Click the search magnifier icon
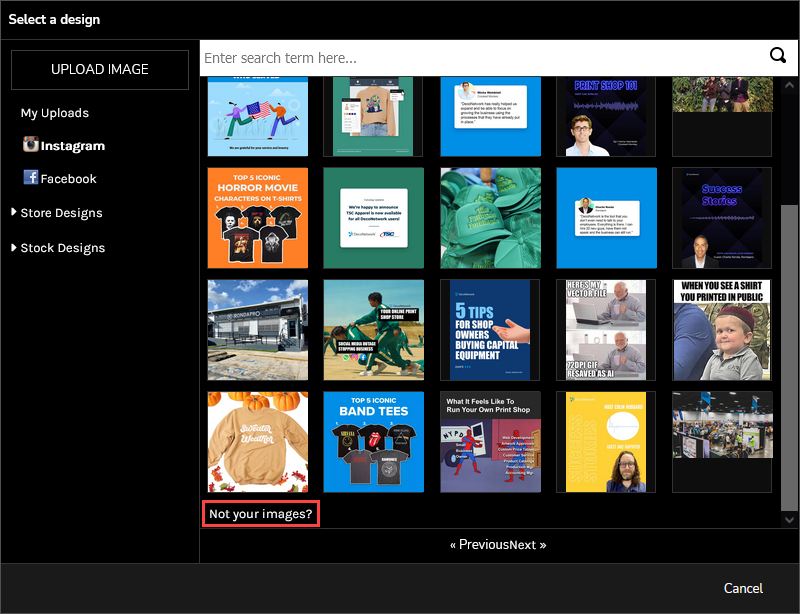 pyautogui.click(x=778, y=55)
